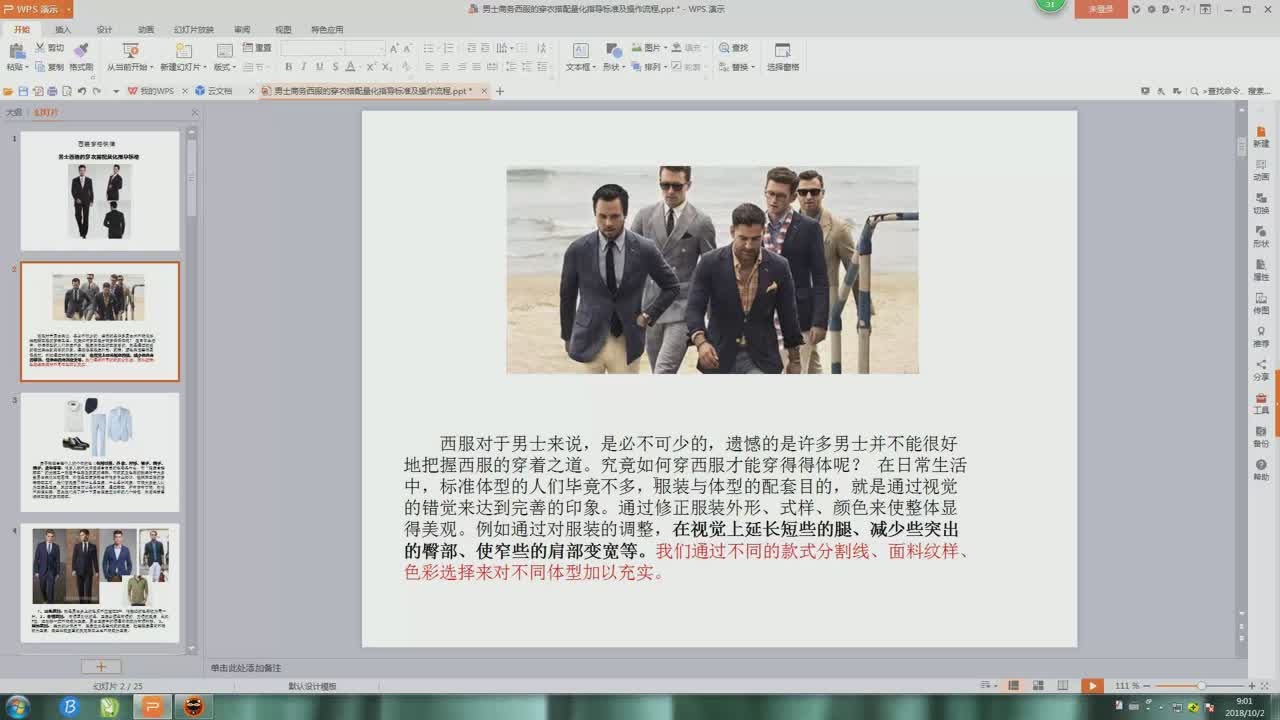Screen dimensions: 1280x720
Task: Select slide 1 thumbnail
Action: pos(100,191)
